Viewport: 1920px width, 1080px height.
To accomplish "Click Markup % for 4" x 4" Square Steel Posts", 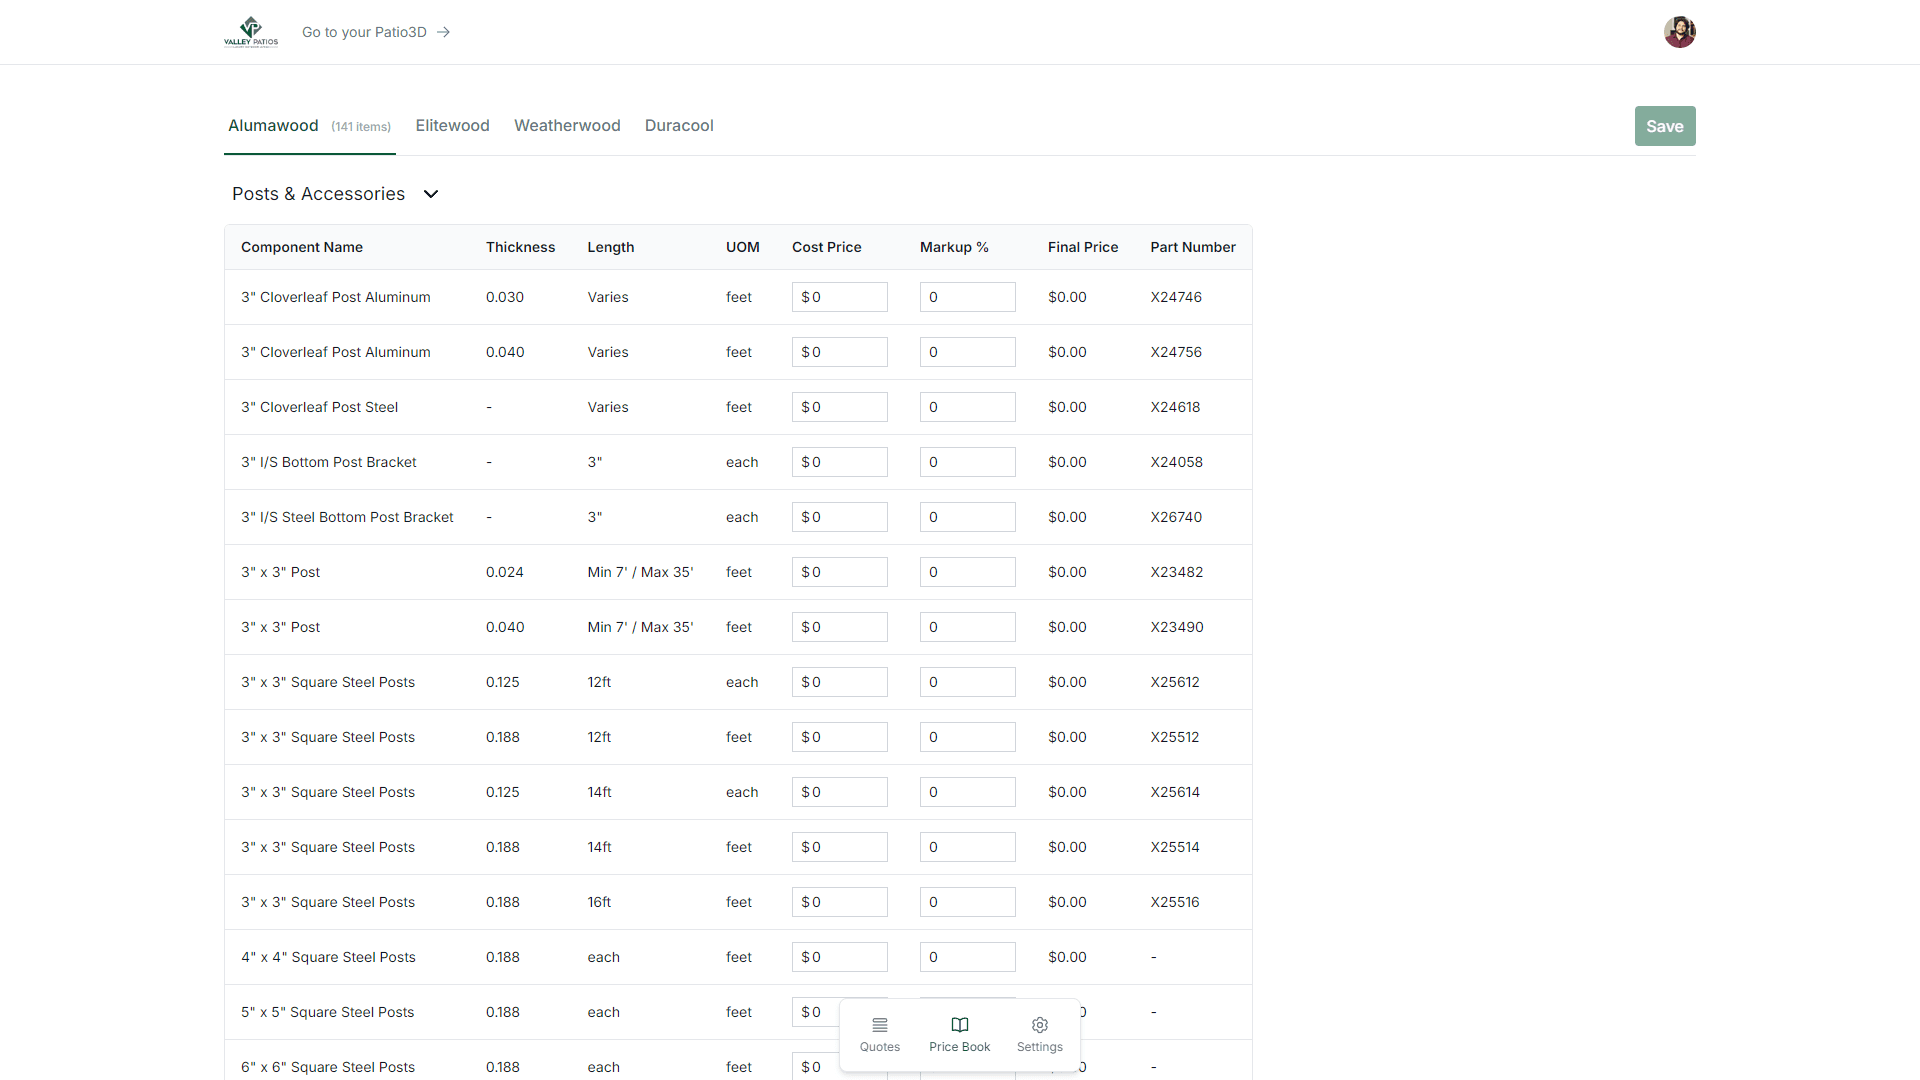I will pos(967,957).
